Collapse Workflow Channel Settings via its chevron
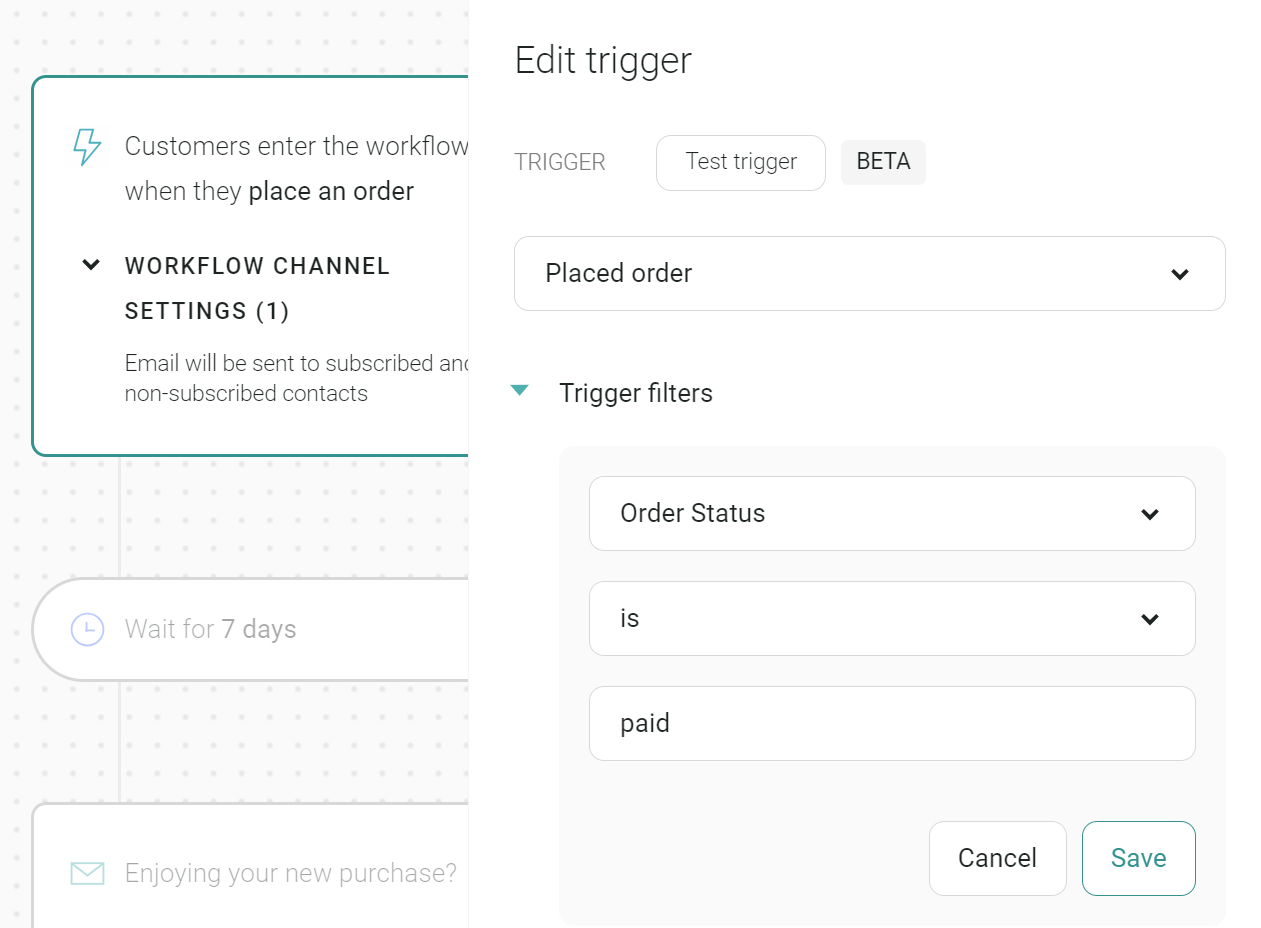Image resolution: width=1261 pixels, height=928 pixels. 91,265
